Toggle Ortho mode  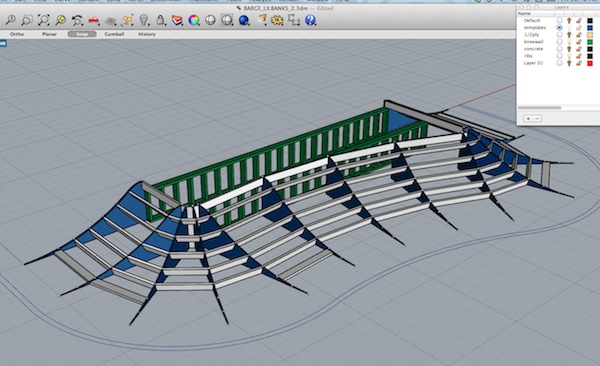(17, 34)
